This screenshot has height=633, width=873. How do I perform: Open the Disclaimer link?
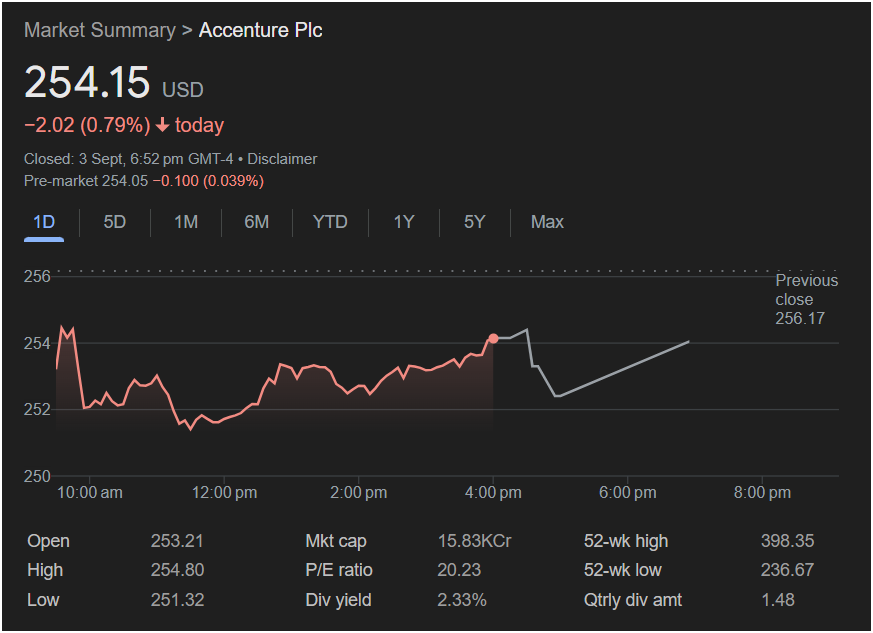click(282, 159)
